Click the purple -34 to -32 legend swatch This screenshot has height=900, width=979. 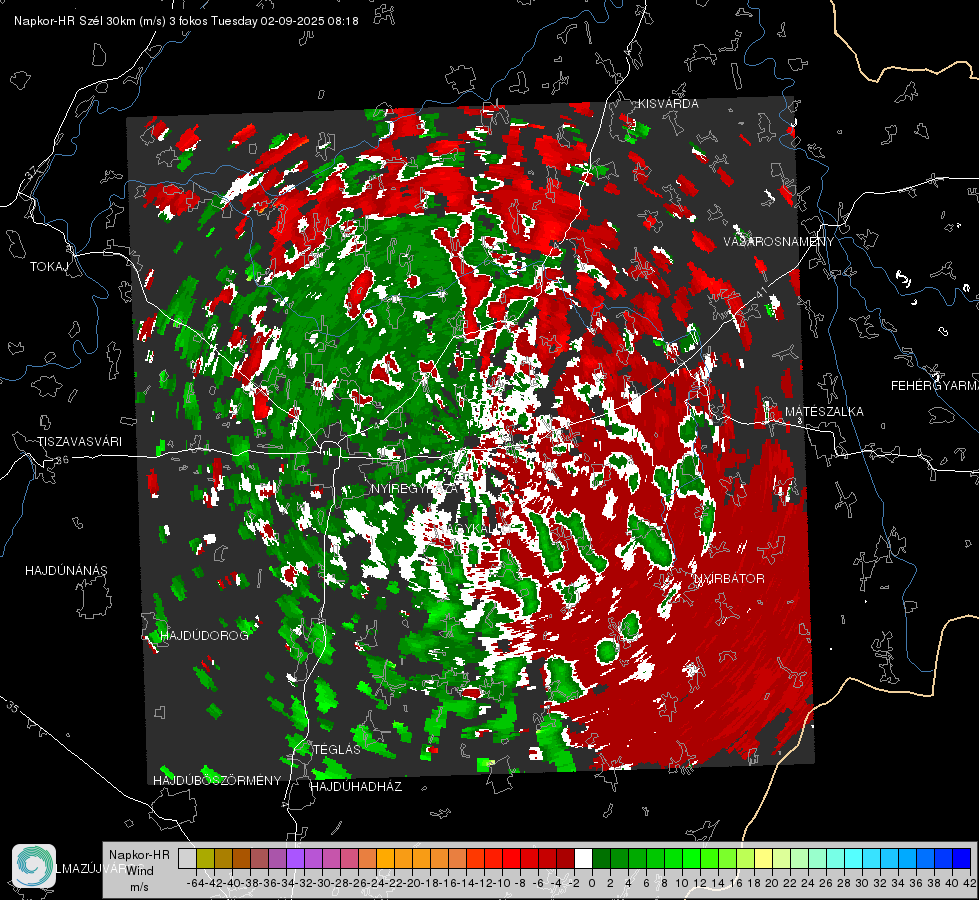[x=295, y=859]
